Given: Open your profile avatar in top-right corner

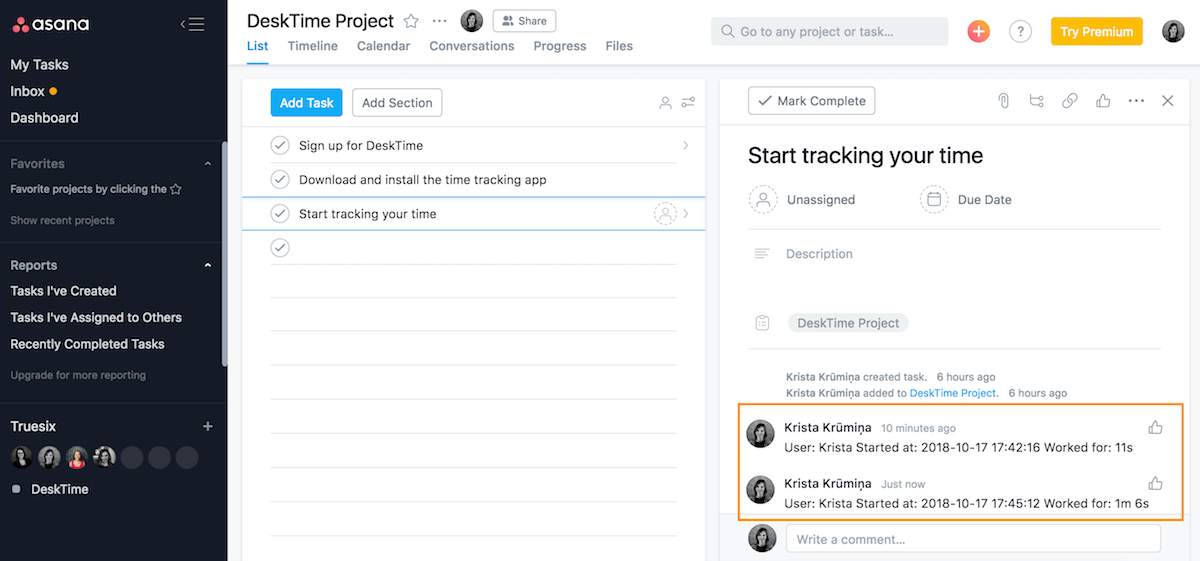Looking at the screenshot, I should click(x=1173, y=31).
